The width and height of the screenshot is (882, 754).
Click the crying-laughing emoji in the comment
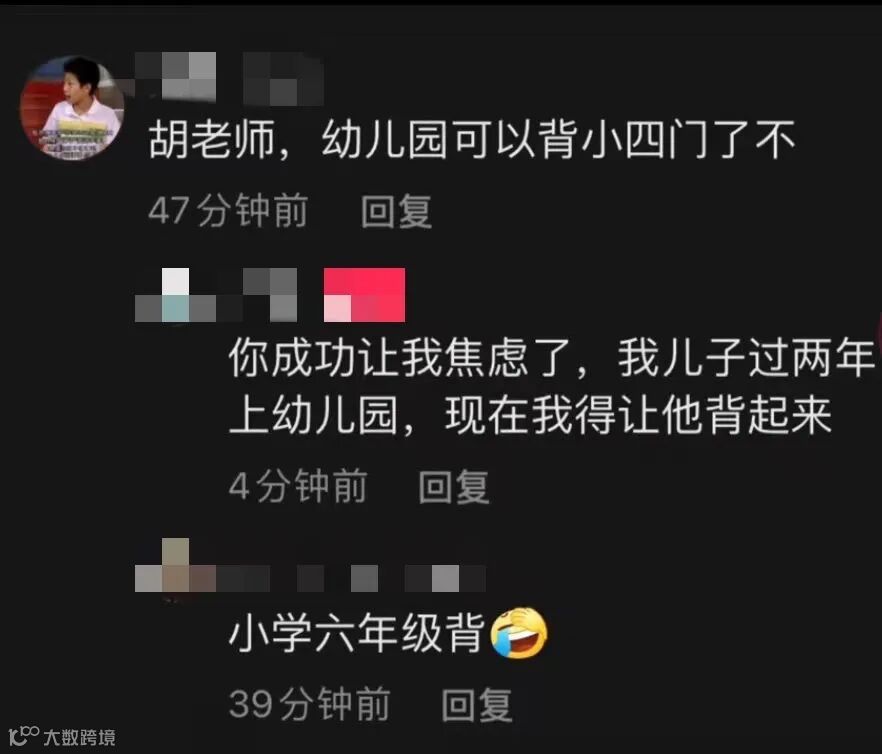tap(519, 632)
